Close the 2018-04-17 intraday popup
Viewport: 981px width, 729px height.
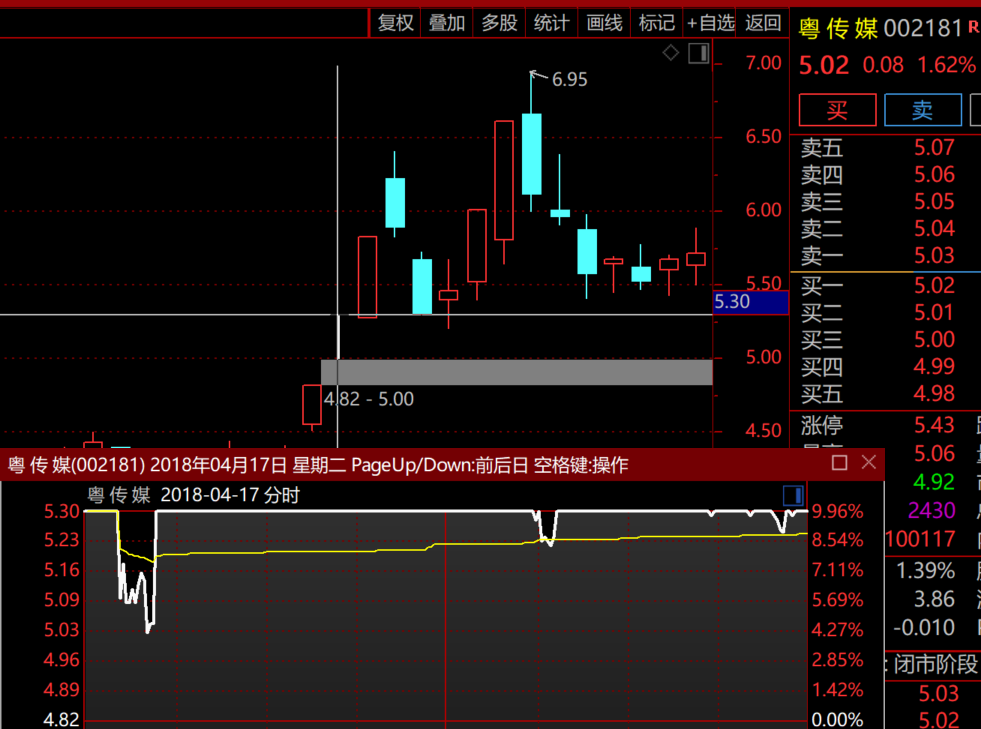click(868, 462)
